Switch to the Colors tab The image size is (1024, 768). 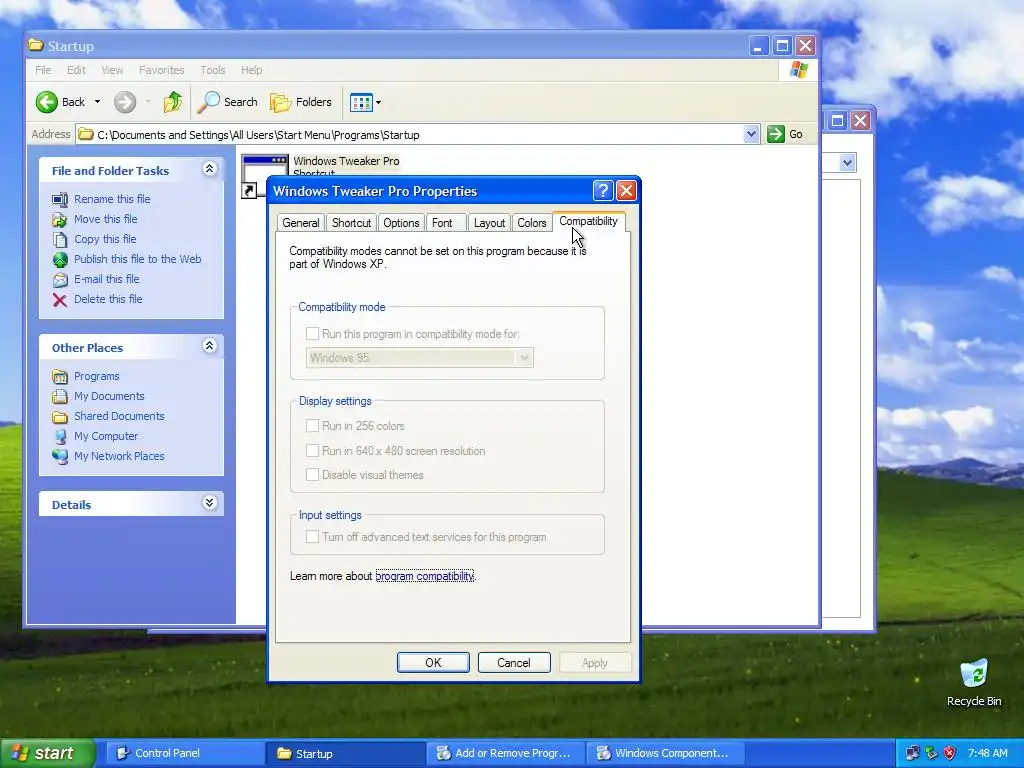click(x=532, y=223)
